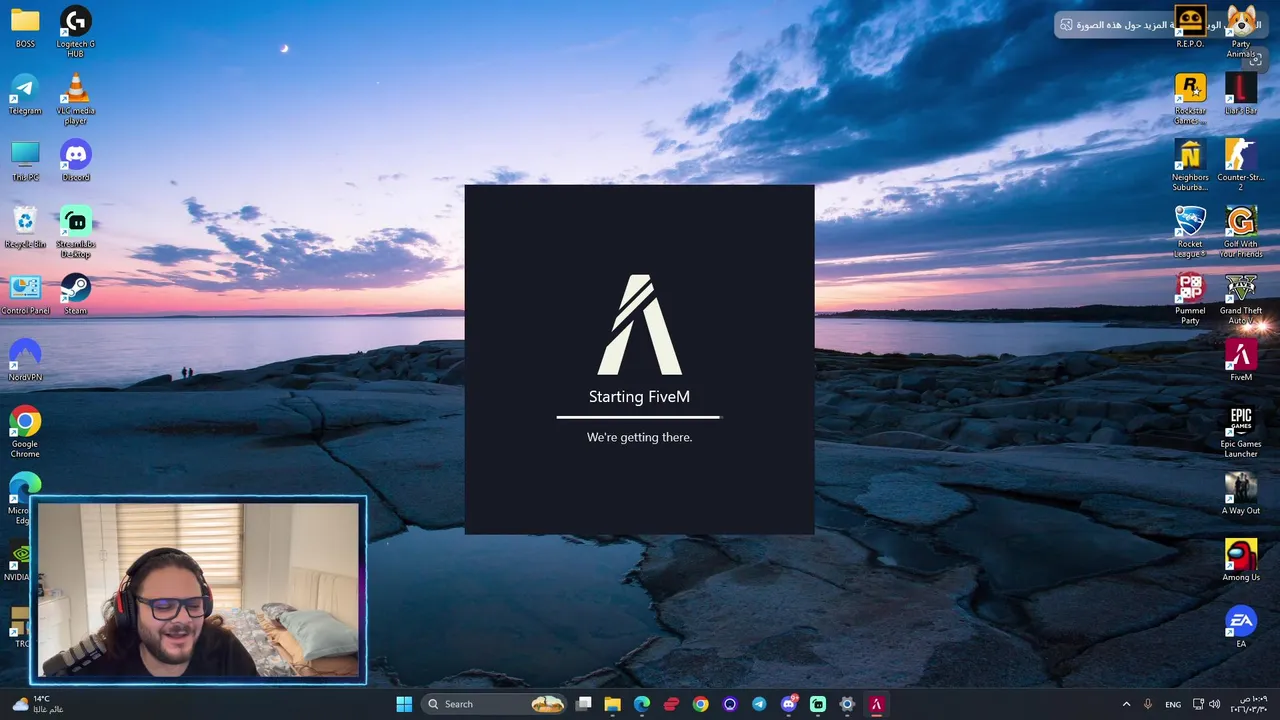
Task: Click the webcam overlay thumbnail
Action: point(198,590)
